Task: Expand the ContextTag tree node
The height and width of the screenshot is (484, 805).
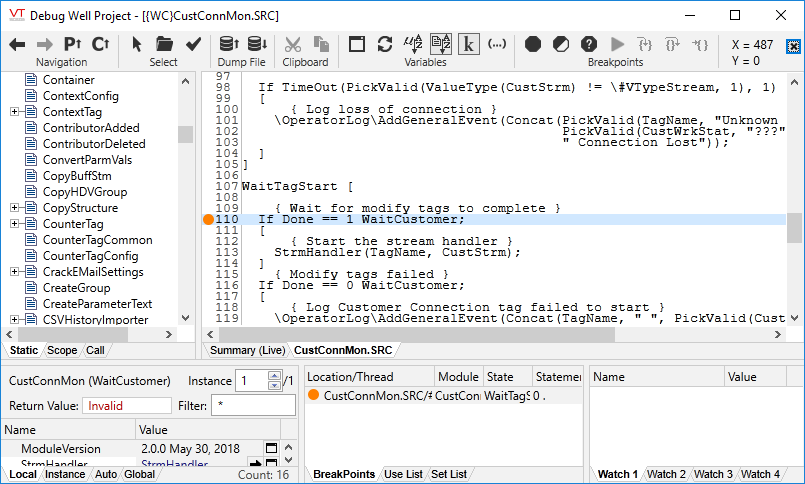Action: 15,112
